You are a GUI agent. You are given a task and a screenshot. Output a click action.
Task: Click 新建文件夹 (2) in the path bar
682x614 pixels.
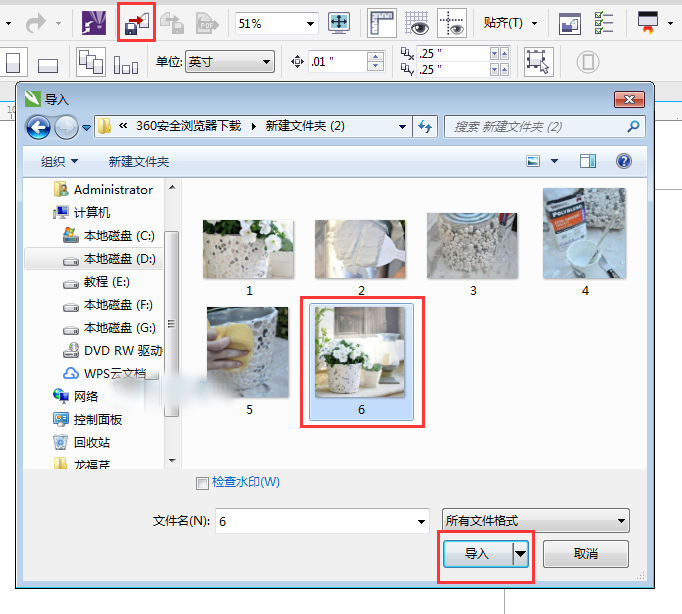pyautogui.click(x=305, y=126)
